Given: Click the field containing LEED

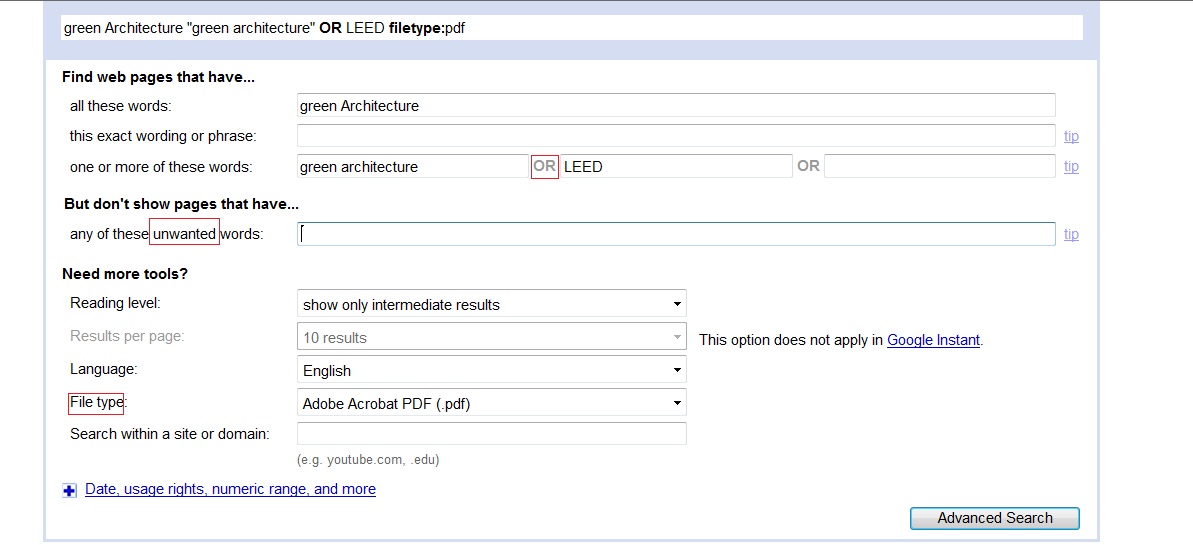Looking at the screenshot, I should 676,167.
